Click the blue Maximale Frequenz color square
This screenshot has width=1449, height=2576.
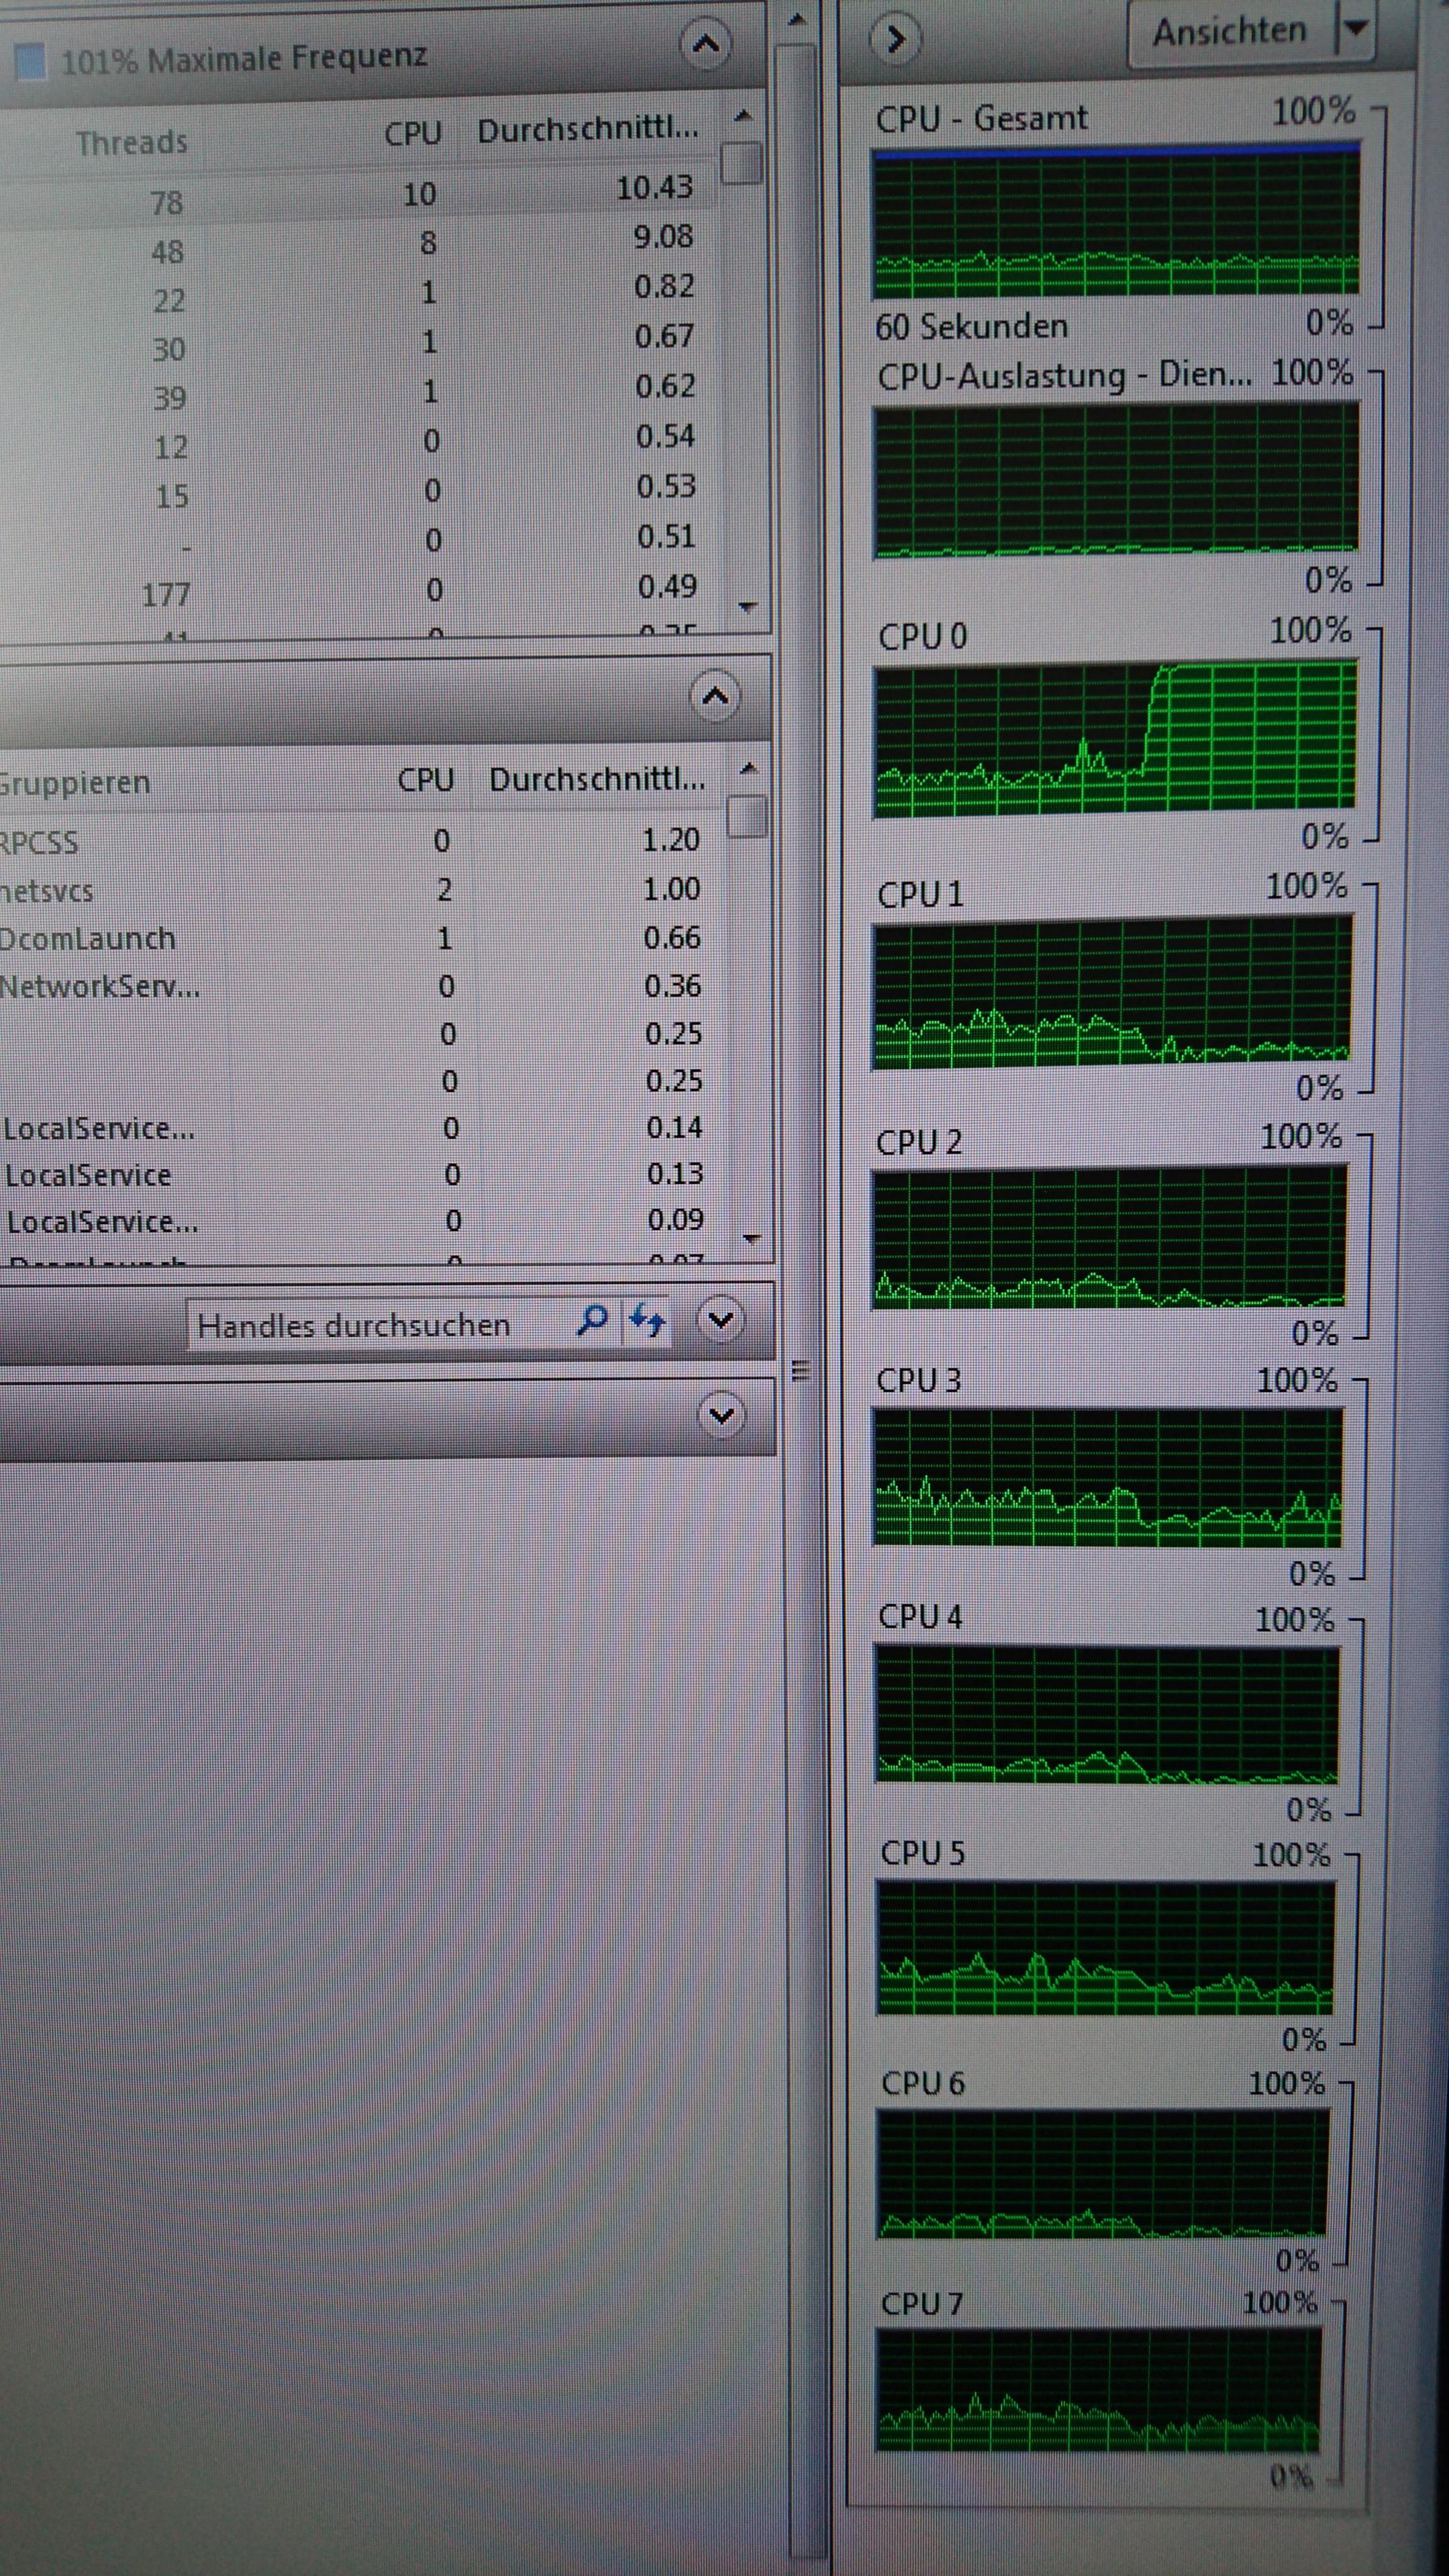[x=31, y=61]
